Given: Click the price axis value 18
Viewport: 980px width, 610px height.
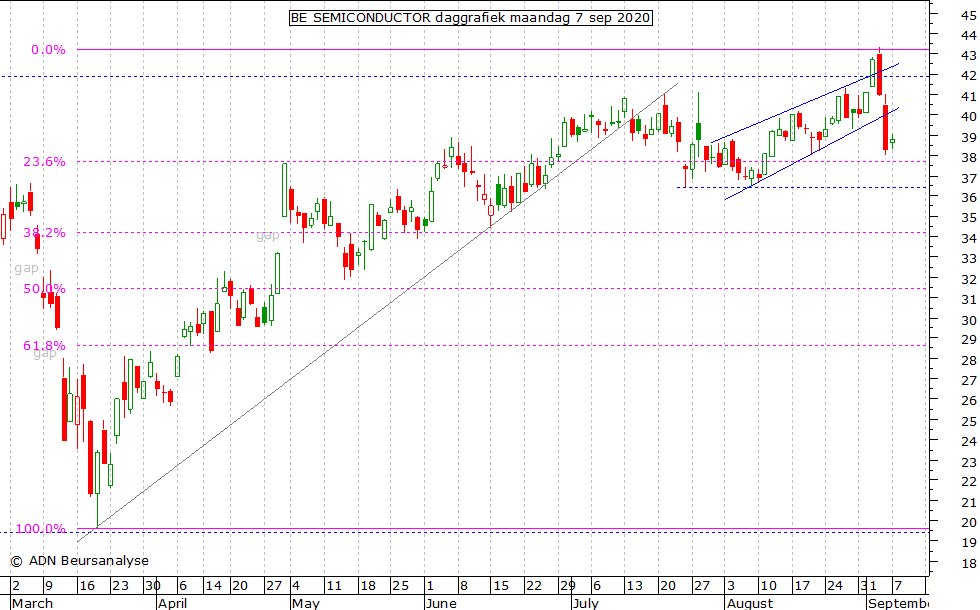Looking at the screenshot, I should point(969,564).
